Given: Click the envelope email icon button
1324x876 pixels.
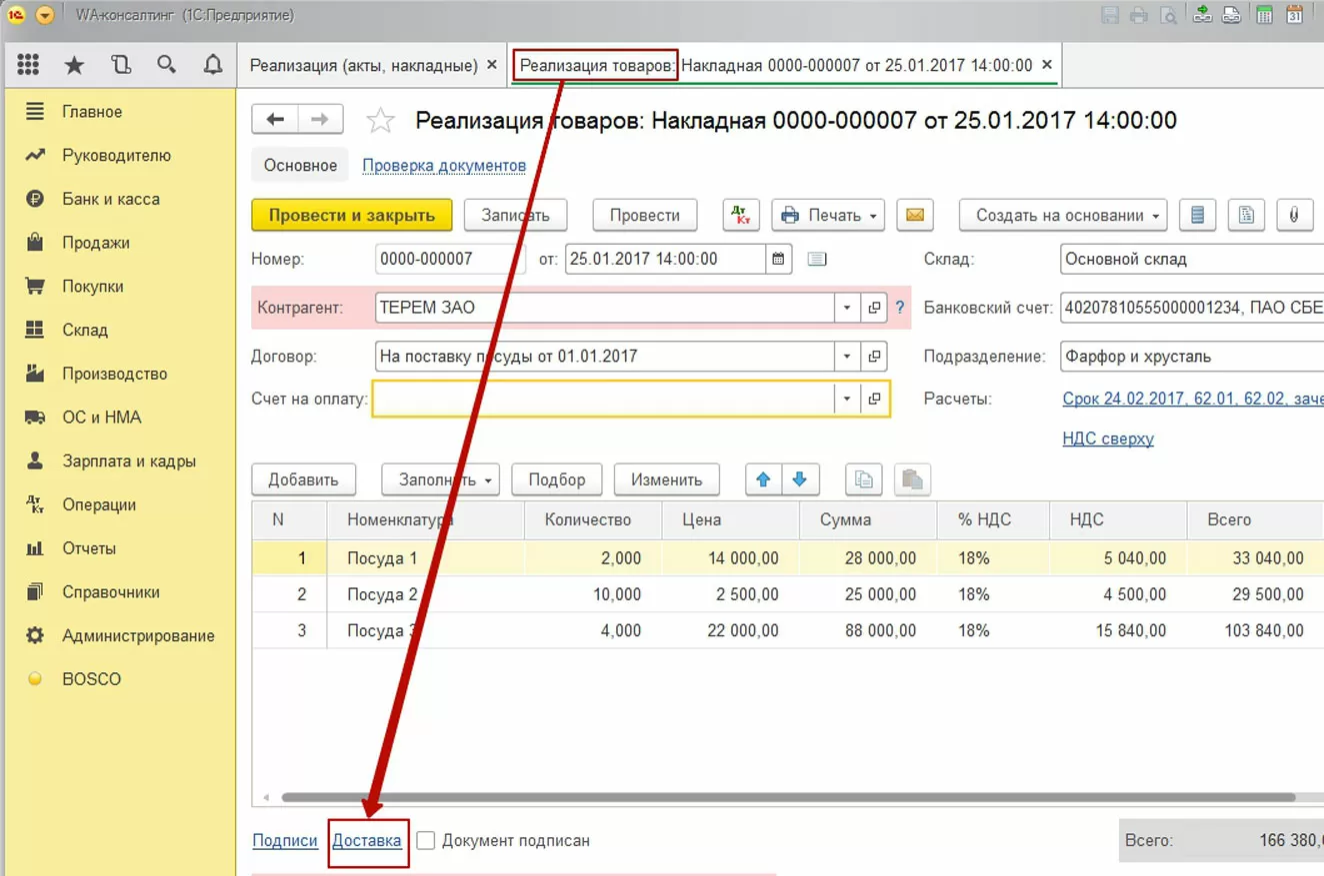Looking at the screenshot, I should tap(915, 215).
